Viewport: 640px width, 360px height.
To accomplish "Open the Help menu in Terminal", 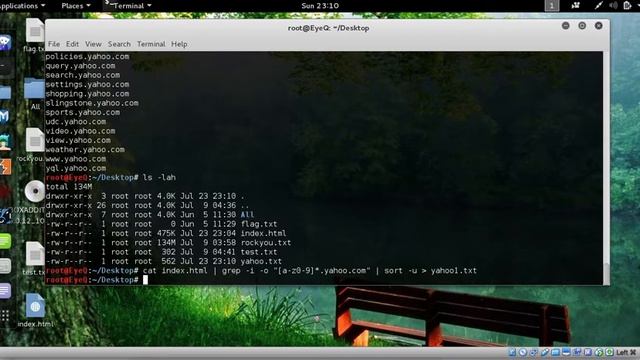I will (179, 44).
